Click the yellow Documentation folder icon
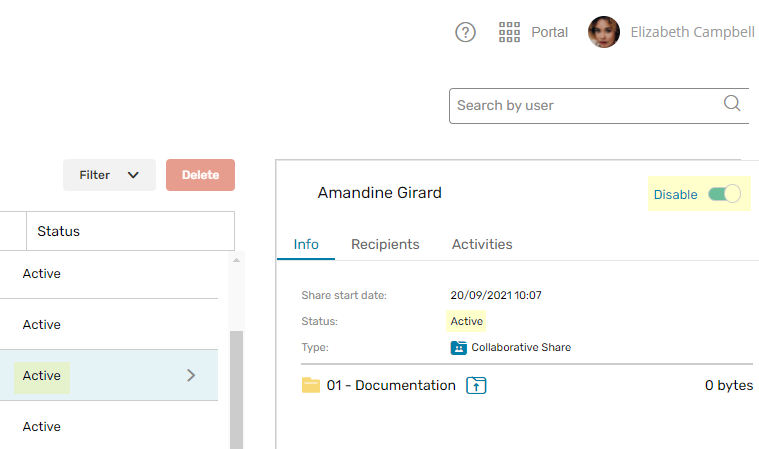Screen dimensions: 759x449 pos(311,385)
